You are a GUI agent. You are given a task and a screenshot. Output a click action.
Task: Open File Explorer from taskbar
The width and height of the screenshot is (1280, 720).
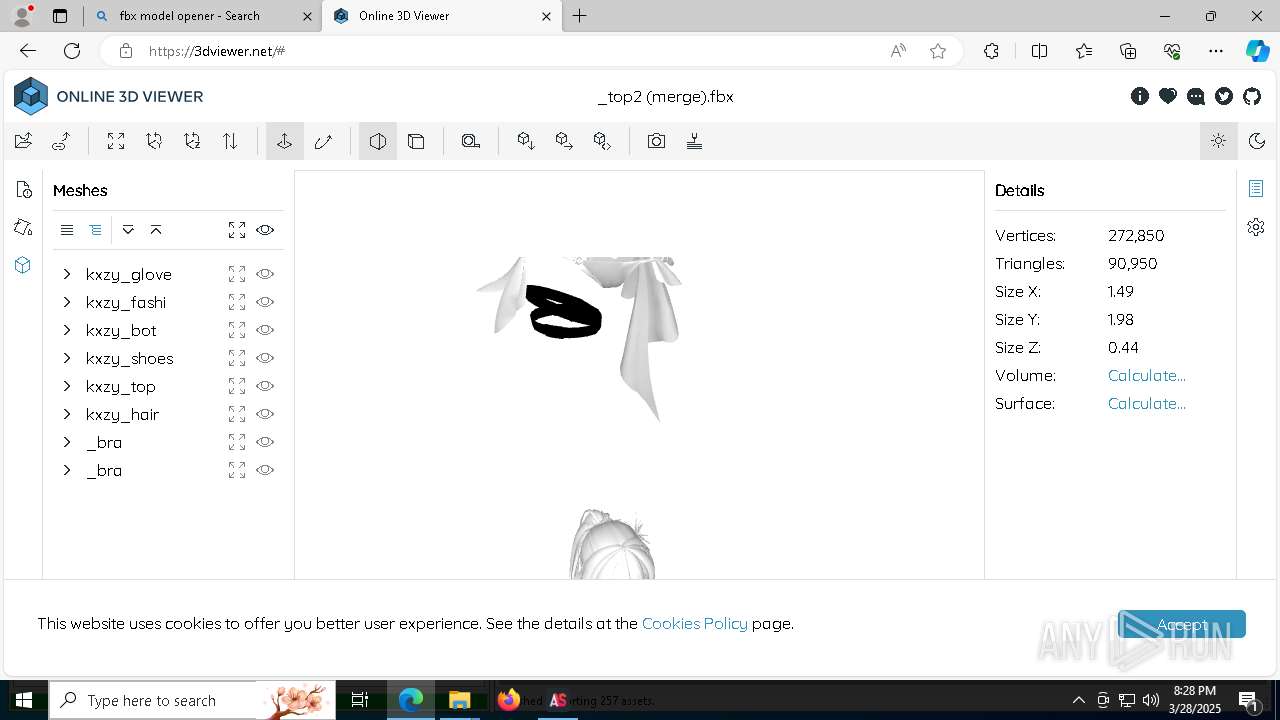click(x=459, y=700)
